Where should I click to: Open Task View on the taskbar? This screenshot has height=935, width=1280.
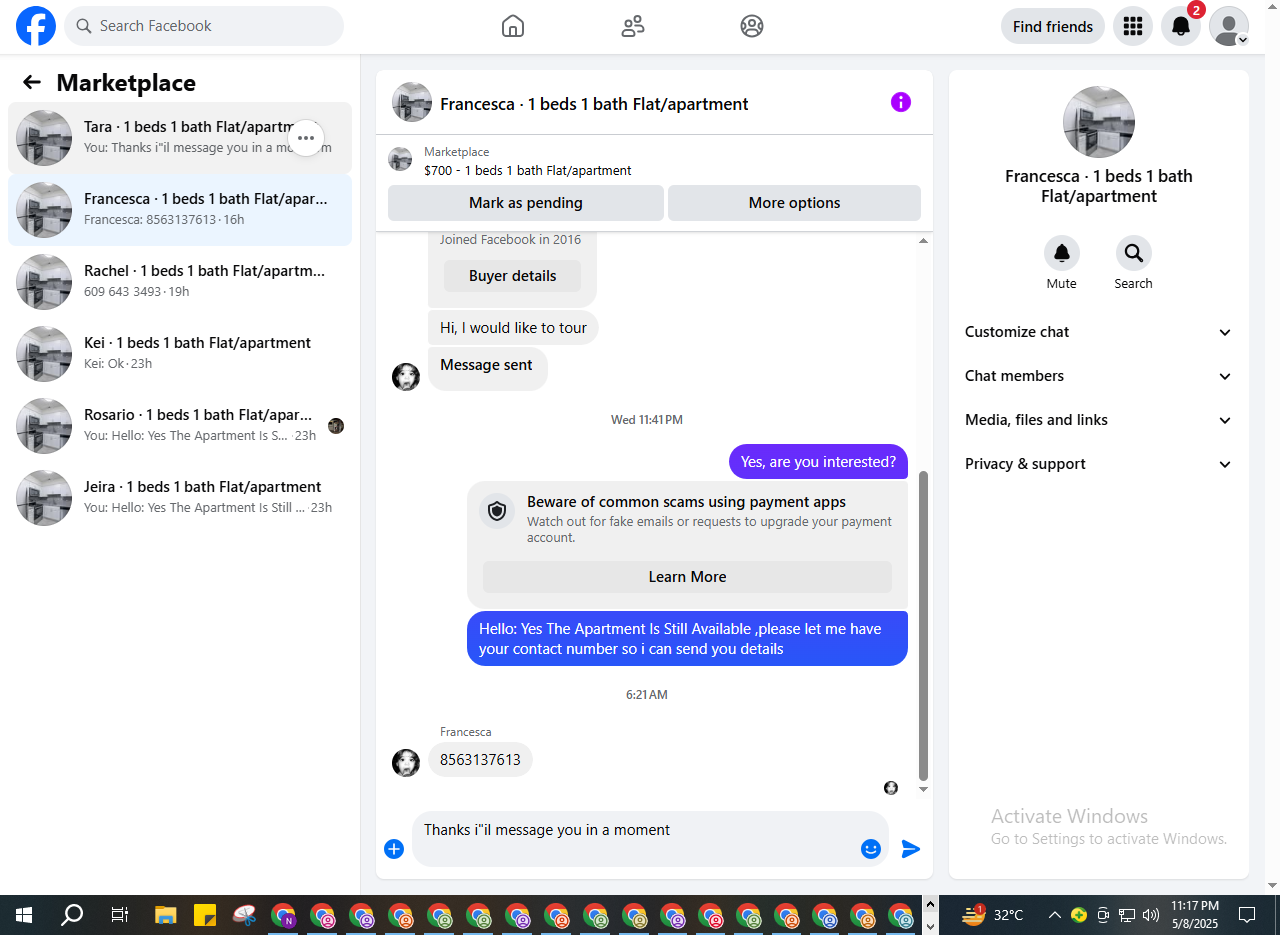pos(119,915)
